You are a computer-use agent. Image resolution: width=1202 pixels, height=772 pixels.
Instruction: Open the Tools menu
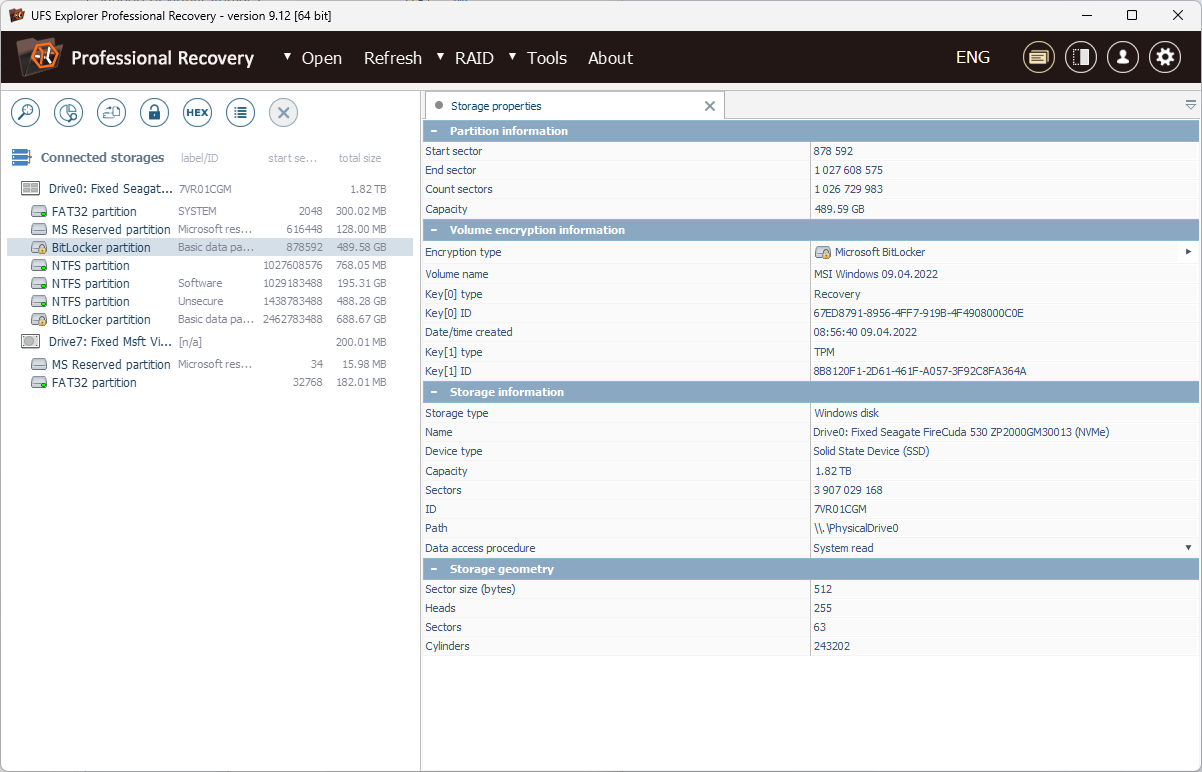click(546, 58)
